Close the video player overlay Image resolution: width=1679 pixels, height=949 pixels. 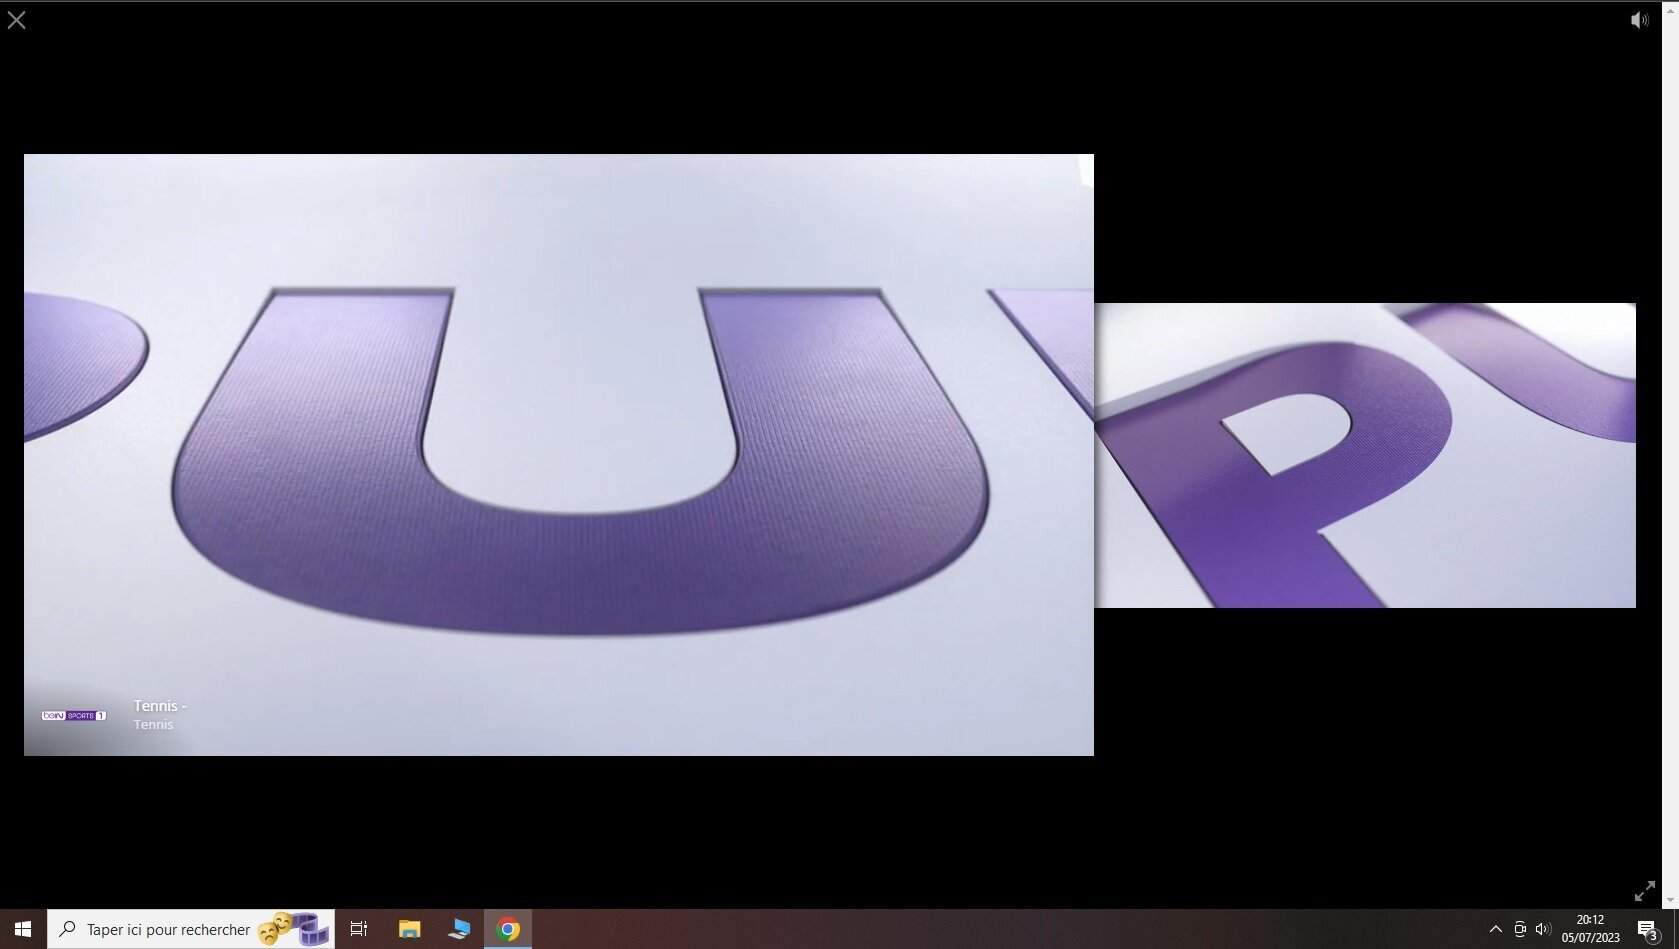pos(17,20)
